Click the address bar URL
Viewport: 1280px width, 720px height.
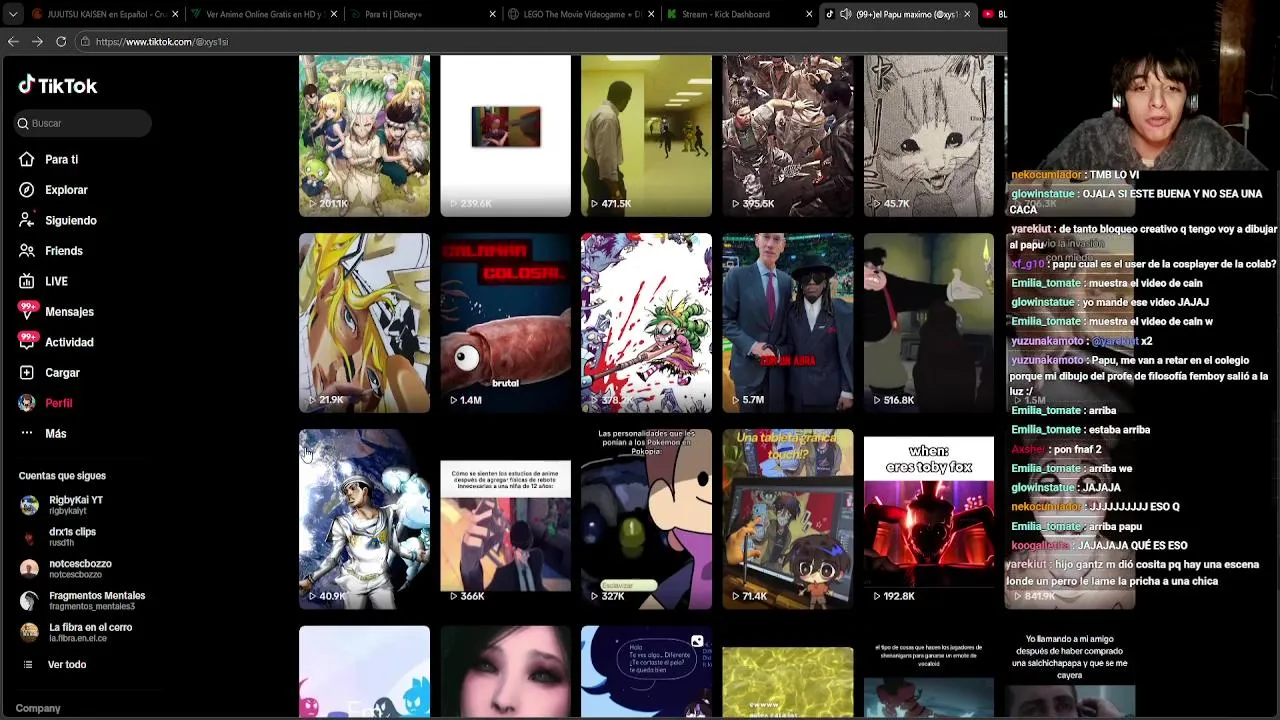pos(162,42)
